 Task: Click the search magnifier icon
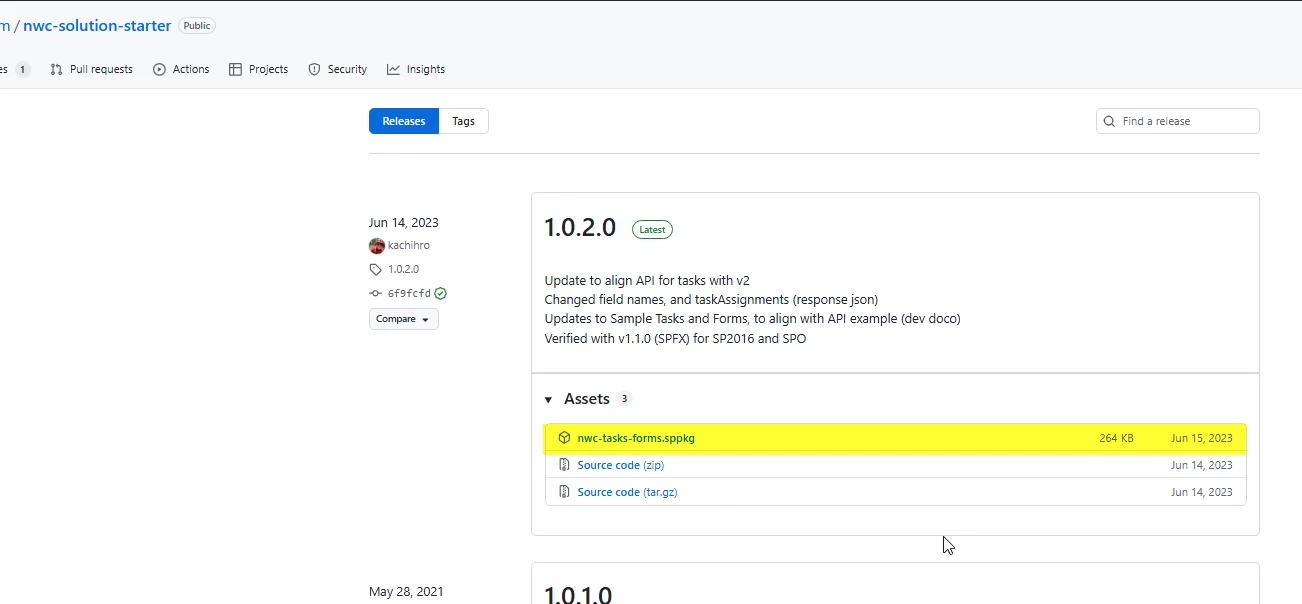pos(1109,121)
